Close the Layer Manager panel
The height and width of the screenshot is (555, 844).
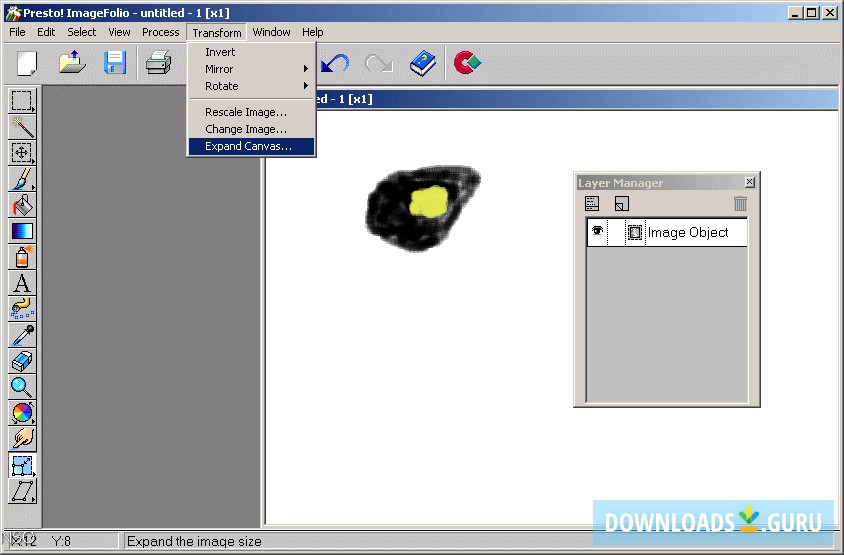749,182
